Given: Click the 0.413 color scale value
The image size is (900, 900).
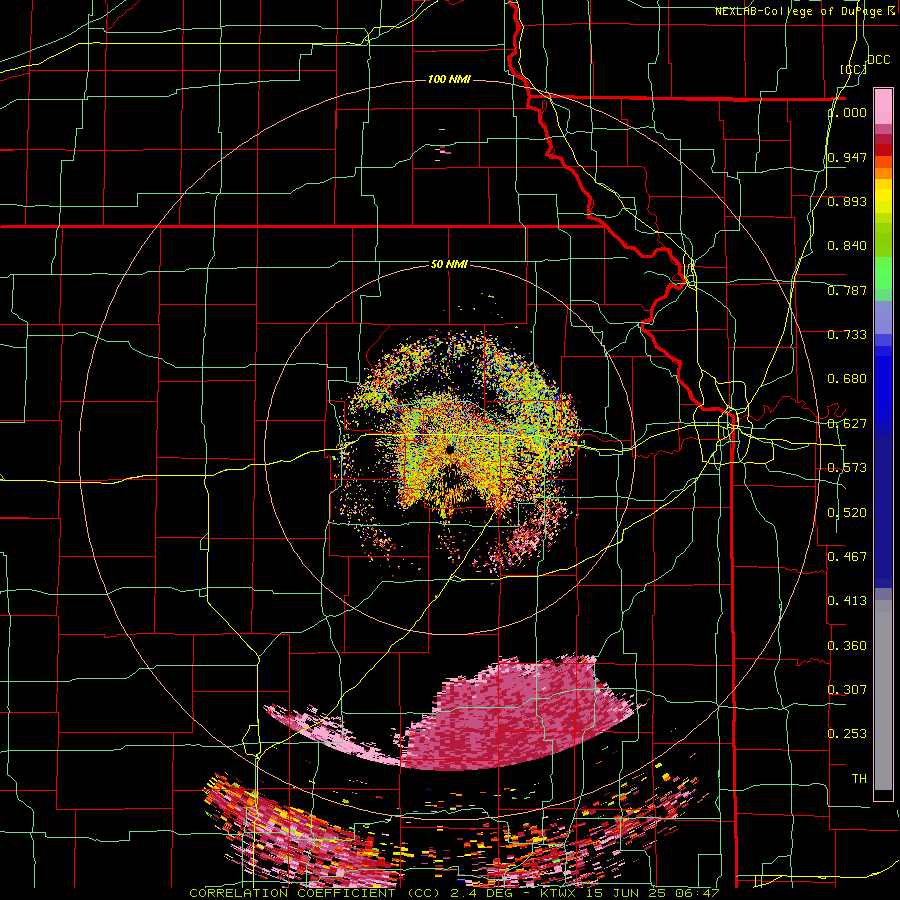Looking at the screenshot, I should click(x=847, y=601).
